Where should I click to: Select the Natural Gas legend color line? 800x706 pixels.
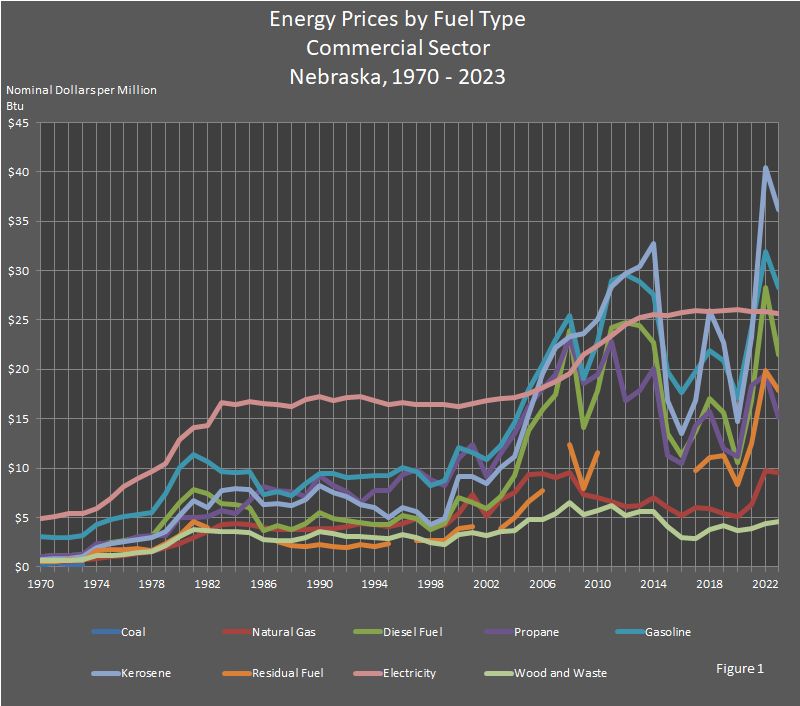(x=236, y=632)
